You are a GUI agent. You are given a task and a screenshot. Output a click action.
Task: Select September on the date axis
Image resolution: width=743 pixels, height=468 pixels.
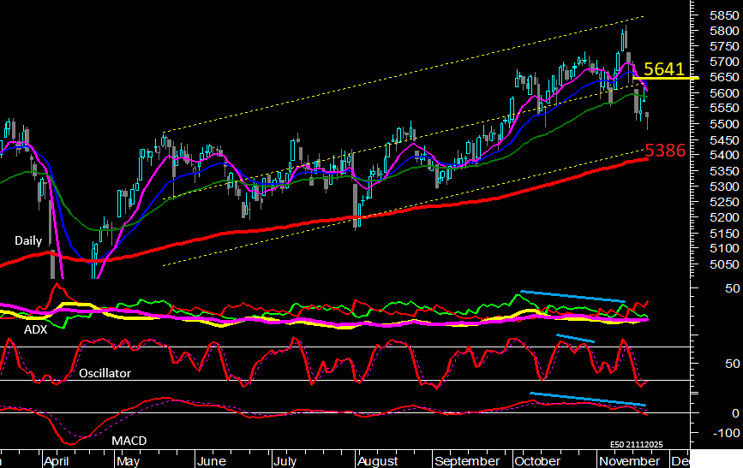coord(468,461)
